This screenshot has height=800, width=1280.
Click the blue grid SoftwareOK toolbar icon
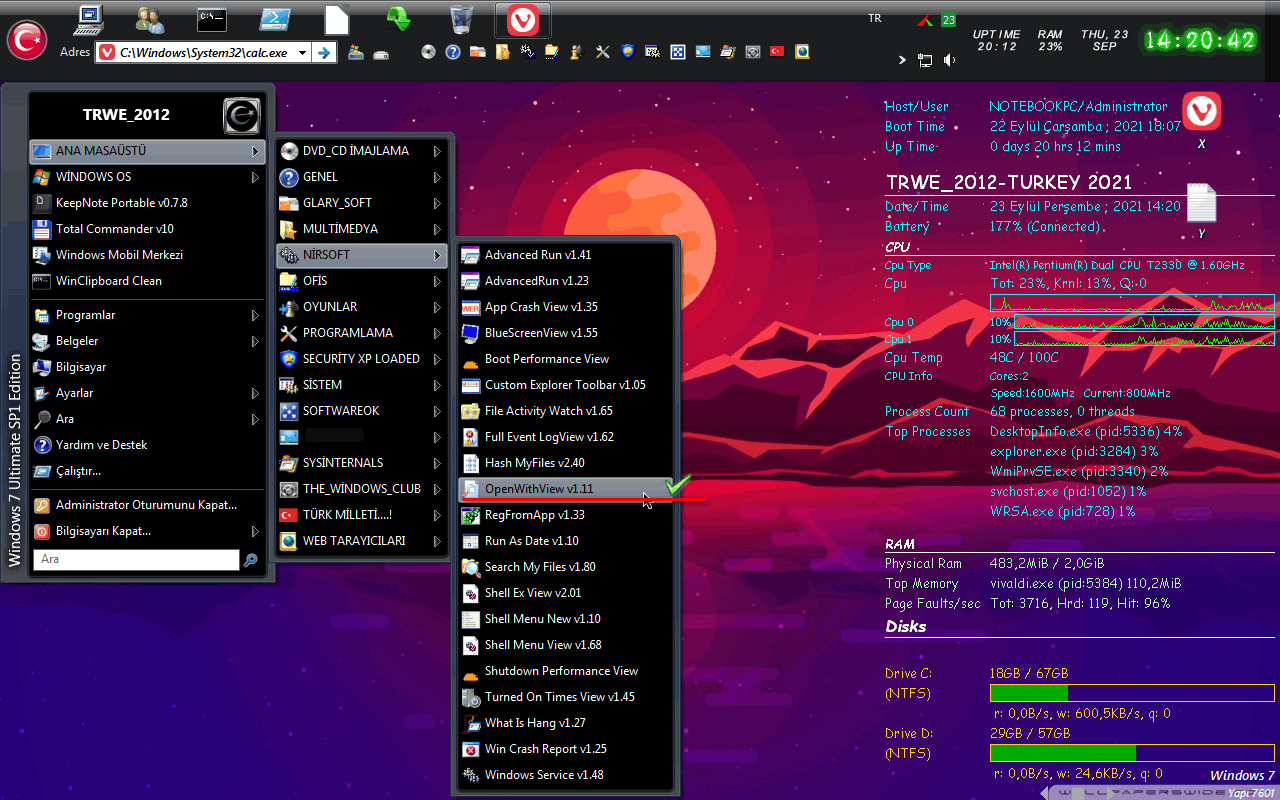point(677,52)
